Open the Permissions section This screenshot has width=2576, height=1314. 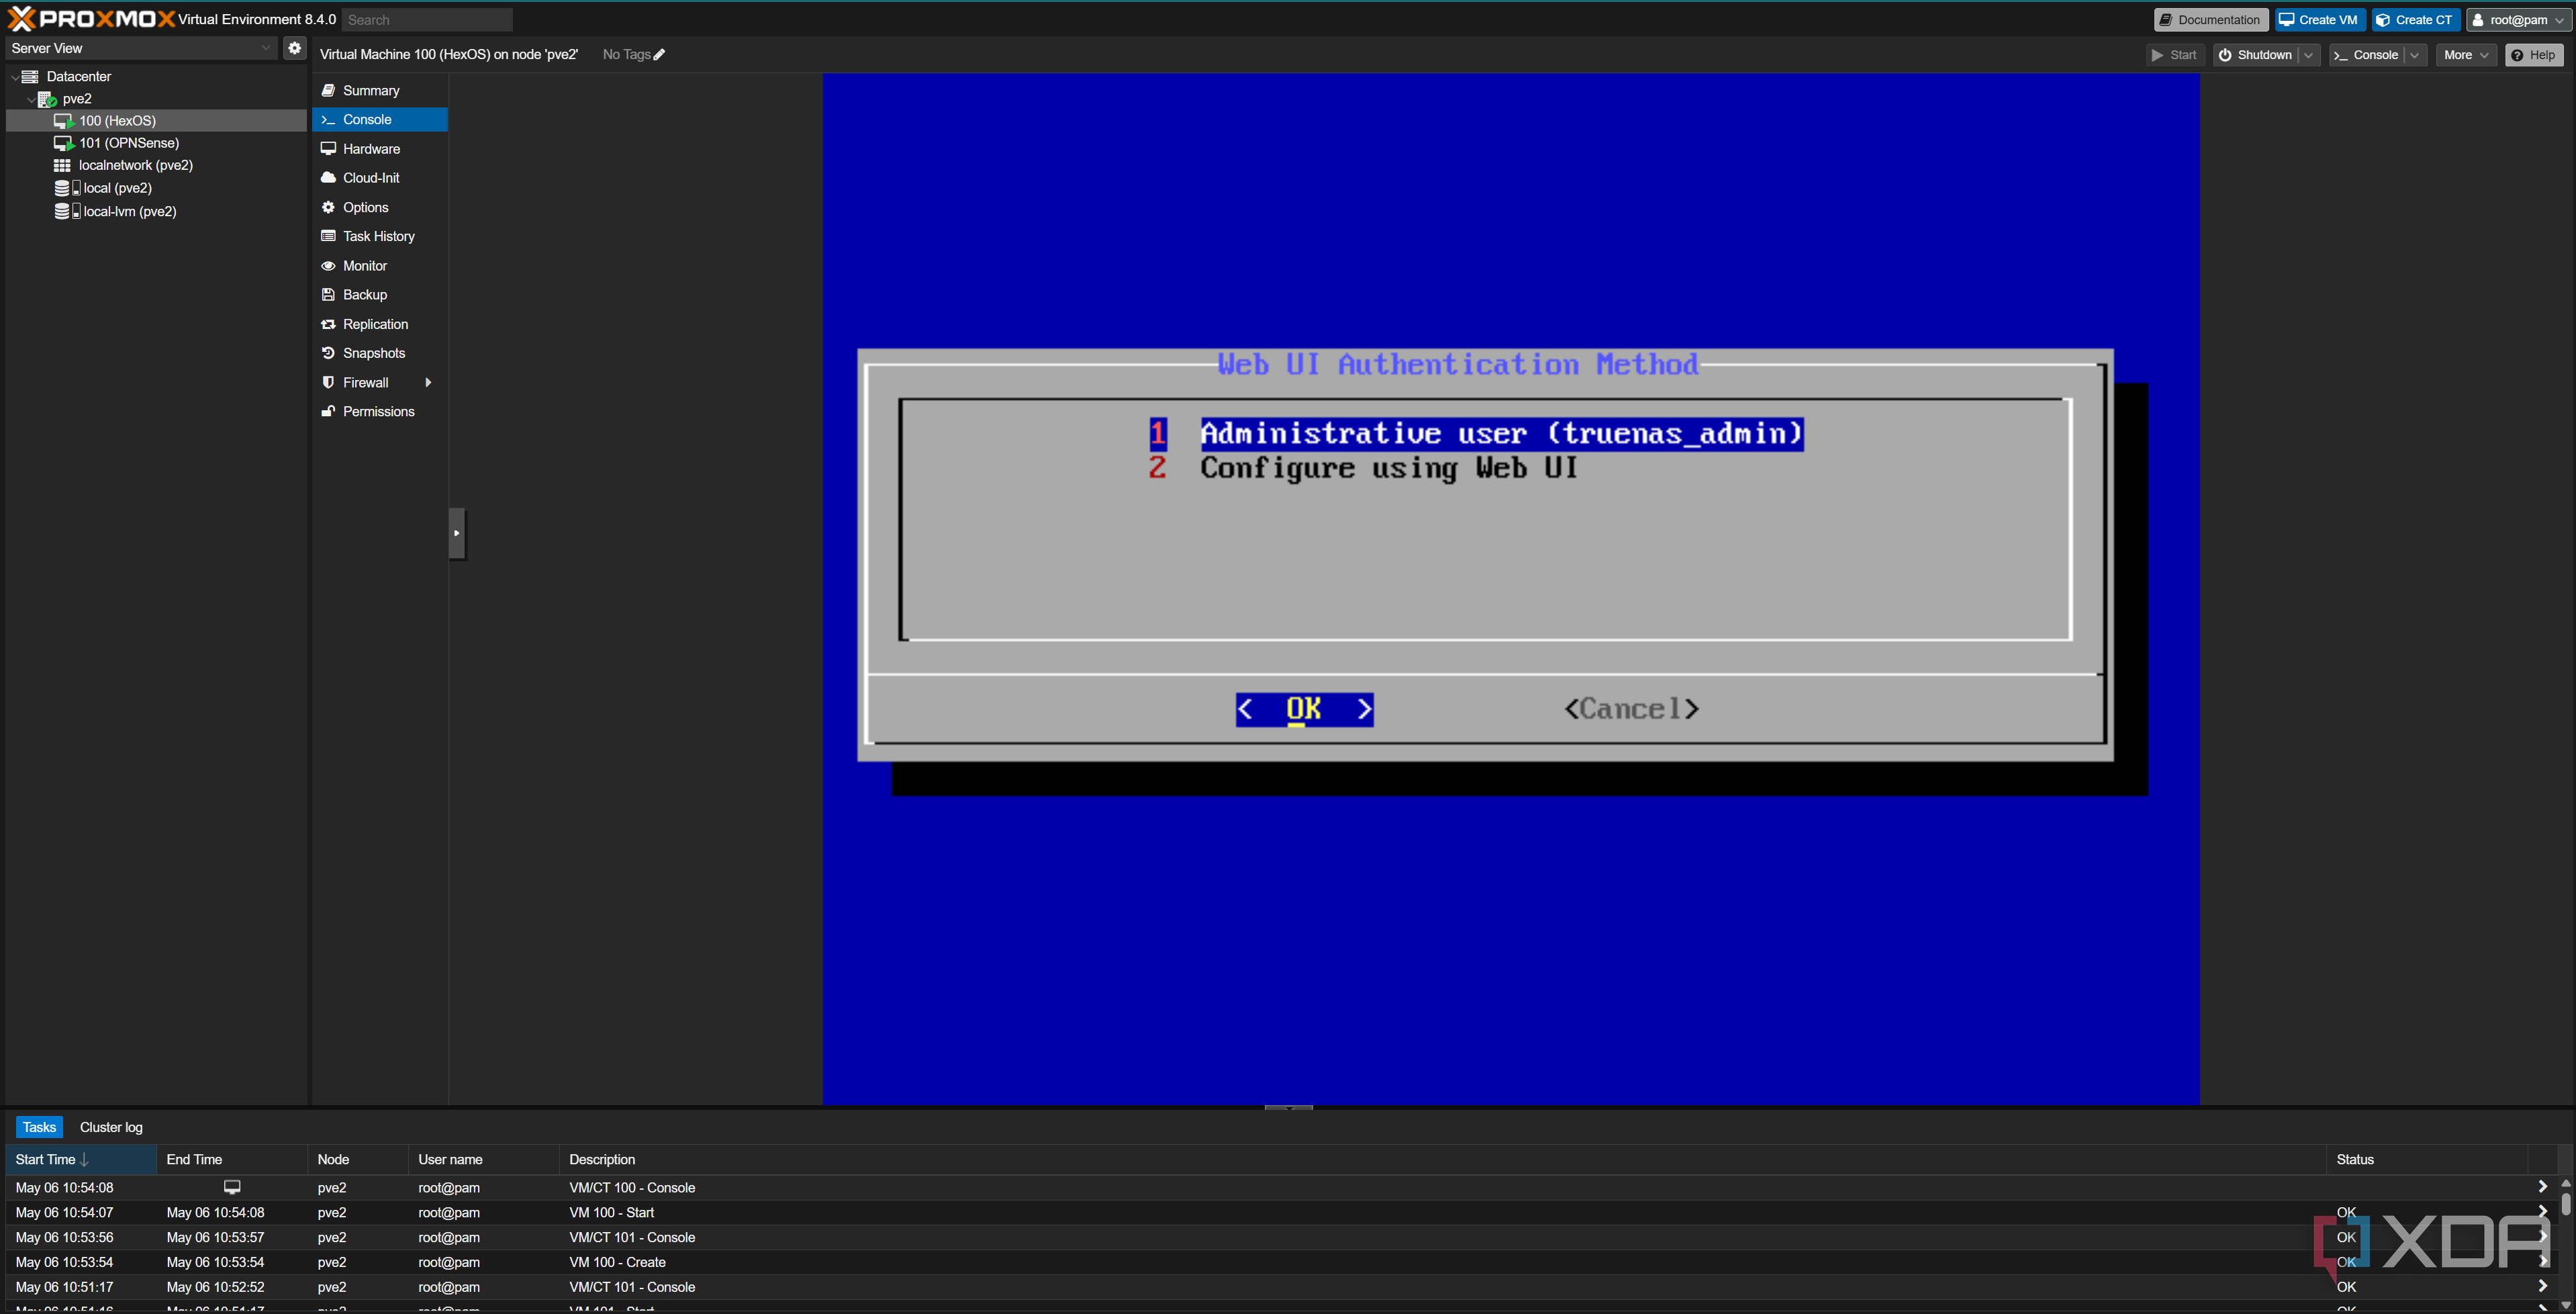pos(380,412)
